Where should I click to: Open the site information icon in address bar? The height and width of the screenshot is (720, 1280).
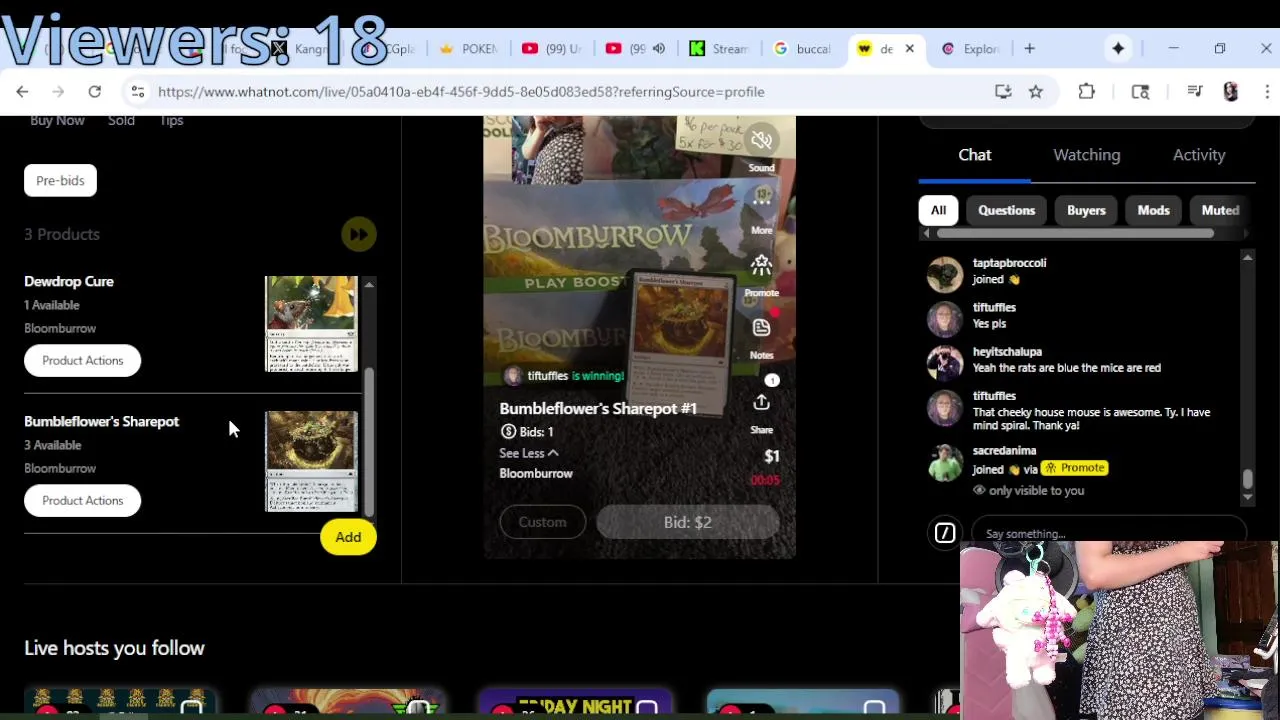(x=138, y=92)
